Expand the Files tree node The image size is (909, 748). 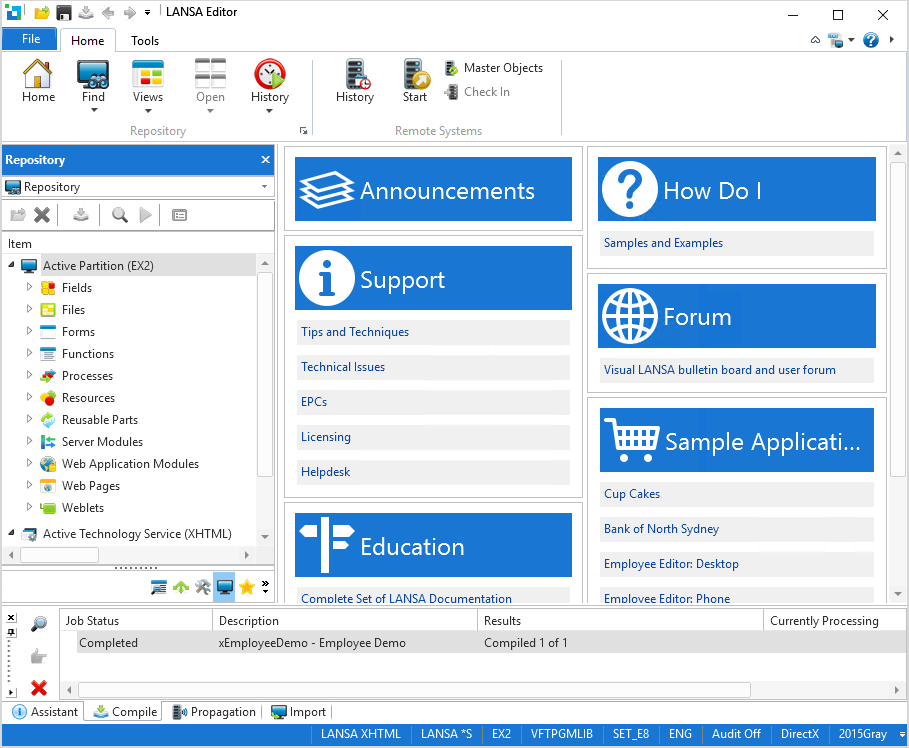[29, 308]
